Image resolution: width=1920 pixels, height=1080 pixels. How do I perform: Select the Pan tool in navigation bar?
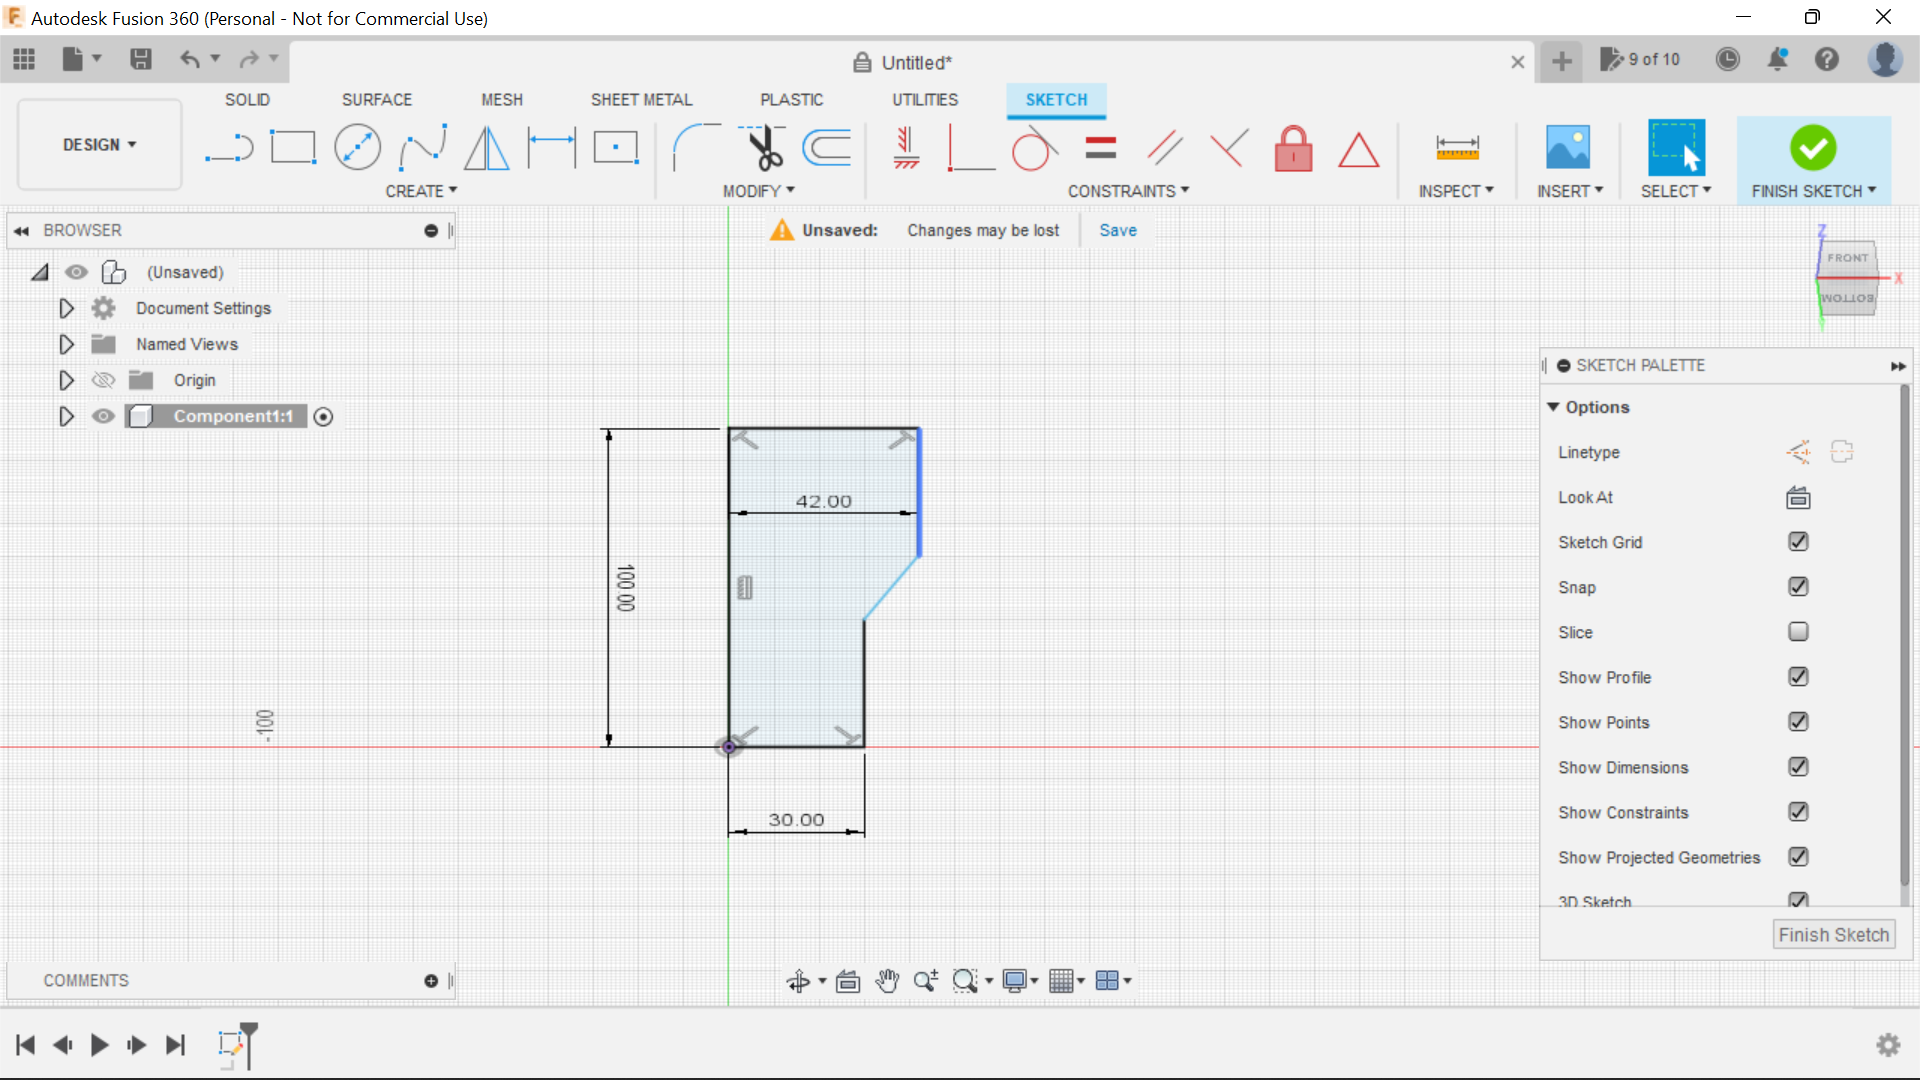(x=886, y=981)
